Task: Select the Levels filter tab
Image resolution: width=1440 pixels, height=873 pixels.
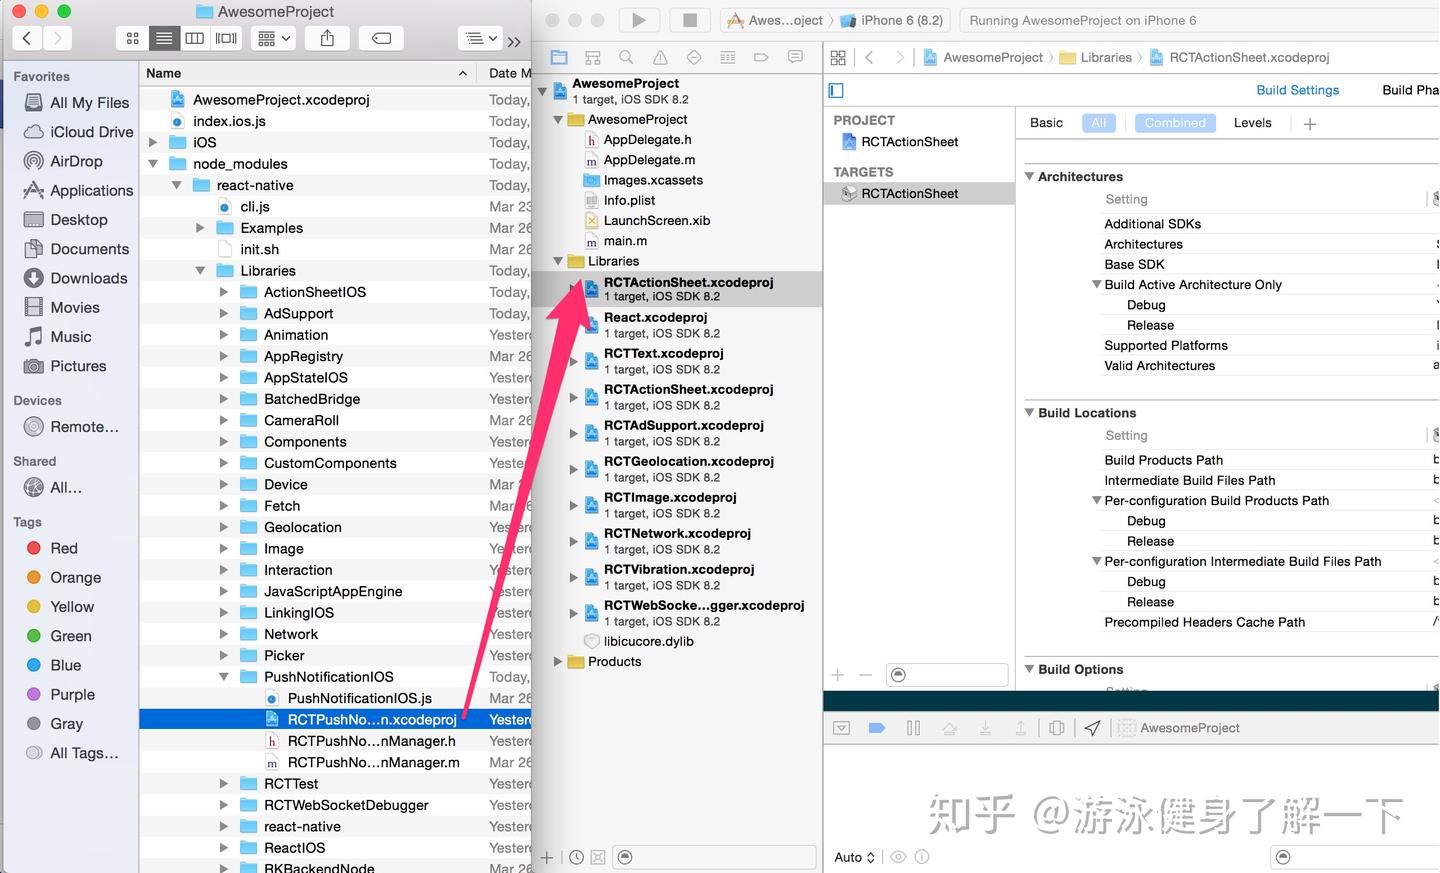Action: click(1252, 122)
